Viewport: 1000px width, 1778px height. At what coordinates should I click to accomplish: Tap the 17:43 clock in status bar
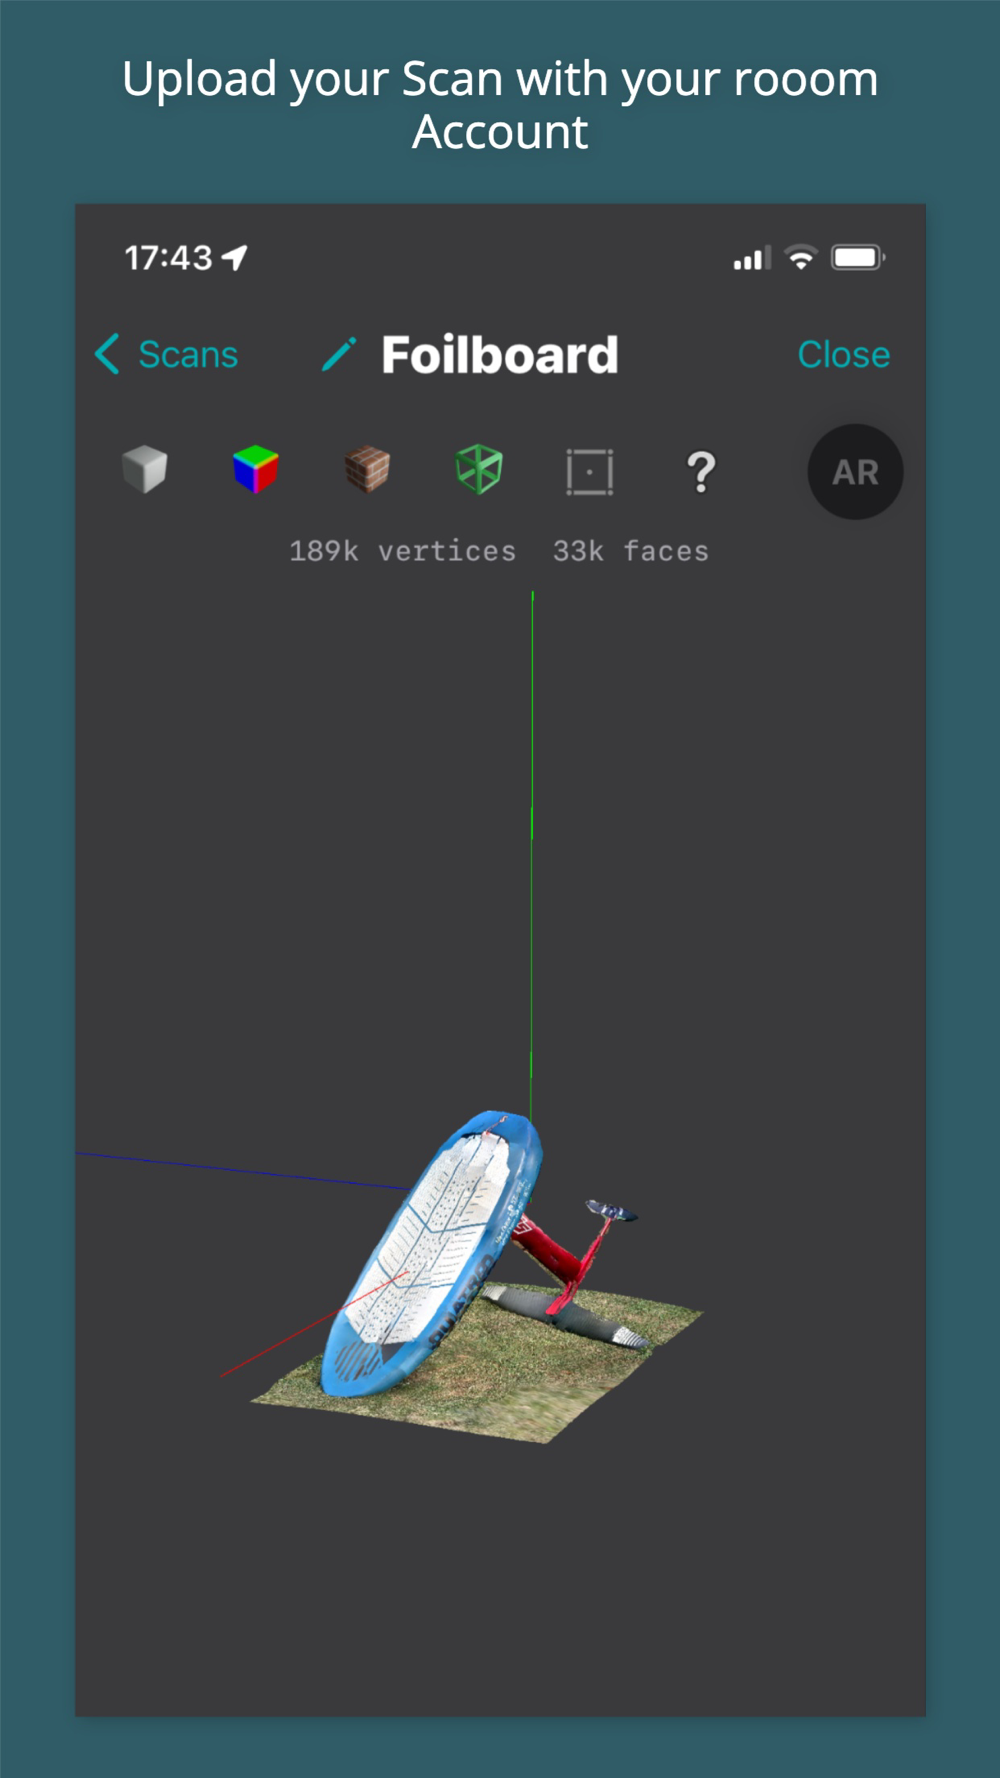point(168,258)
